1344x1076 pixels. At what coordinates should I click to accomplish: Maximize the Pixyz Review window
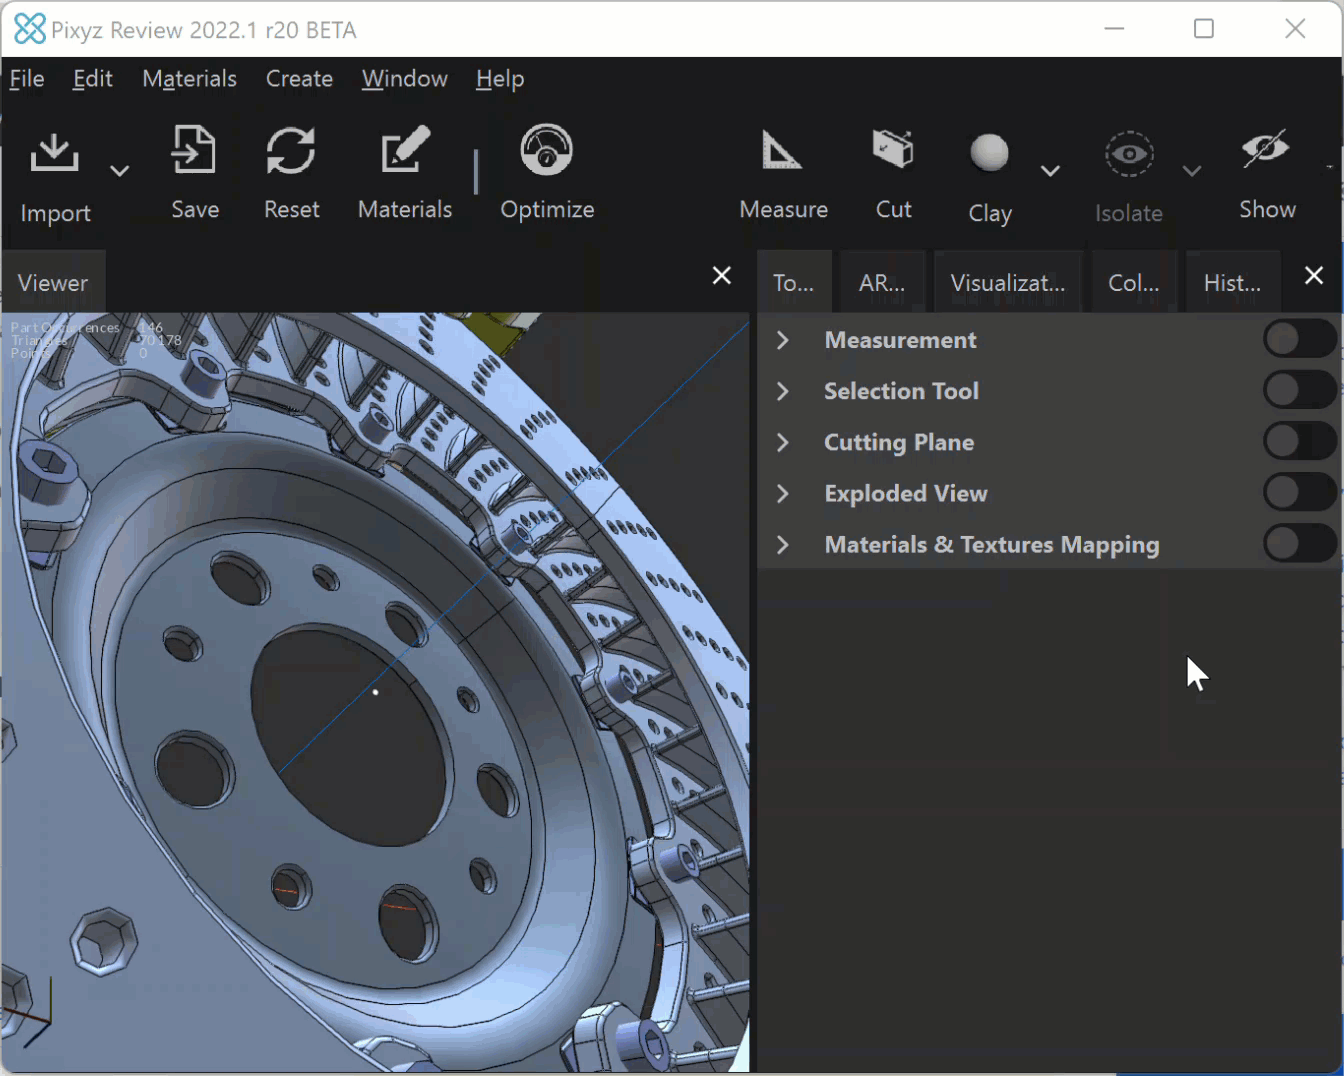coord(1204,29)
